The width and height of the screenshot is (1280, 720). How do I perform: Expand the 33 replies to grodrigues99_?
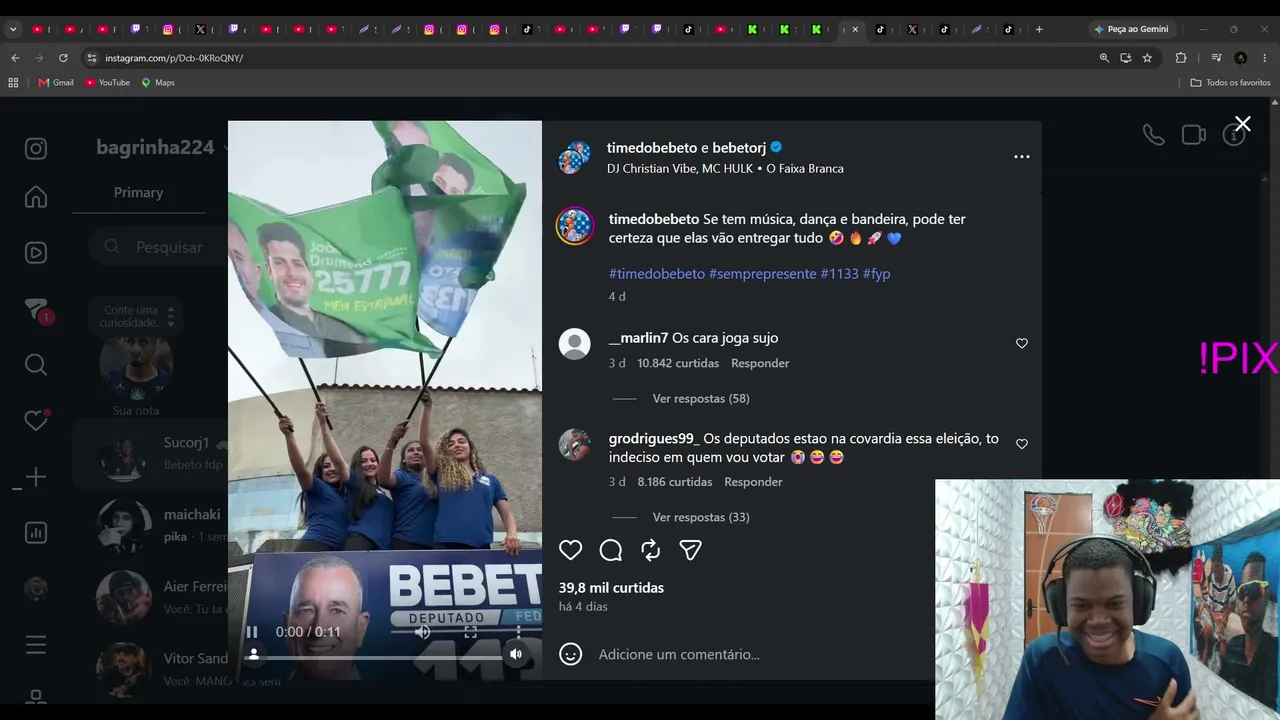click(701, 518)
